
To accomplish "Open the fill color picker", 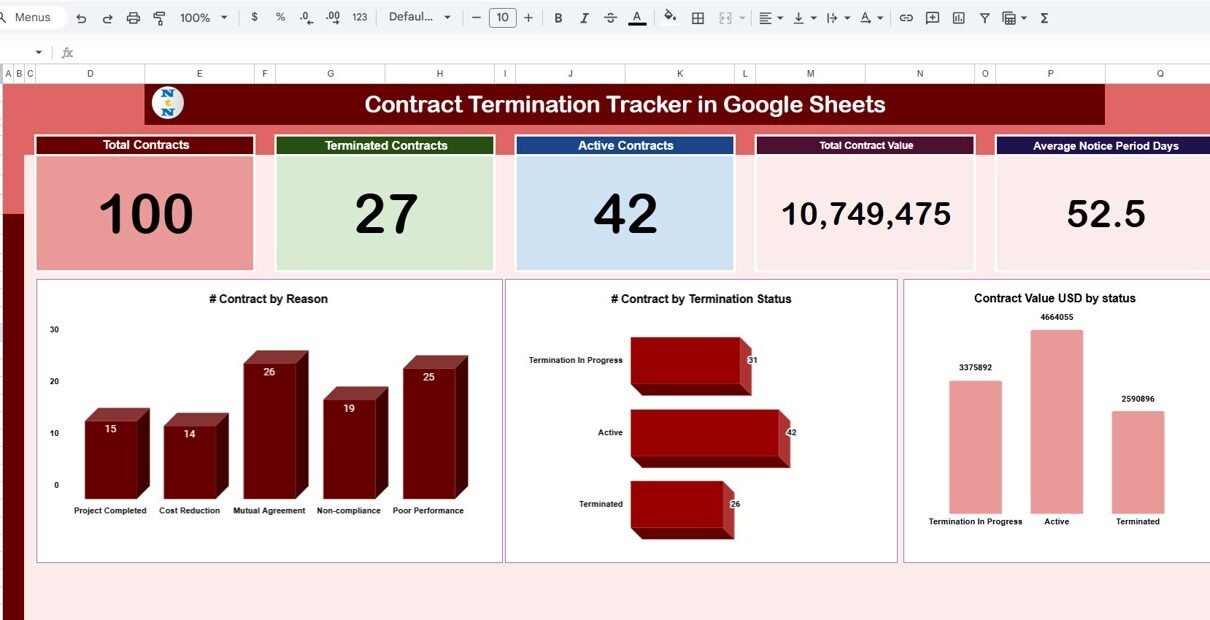I will point(670,18).
